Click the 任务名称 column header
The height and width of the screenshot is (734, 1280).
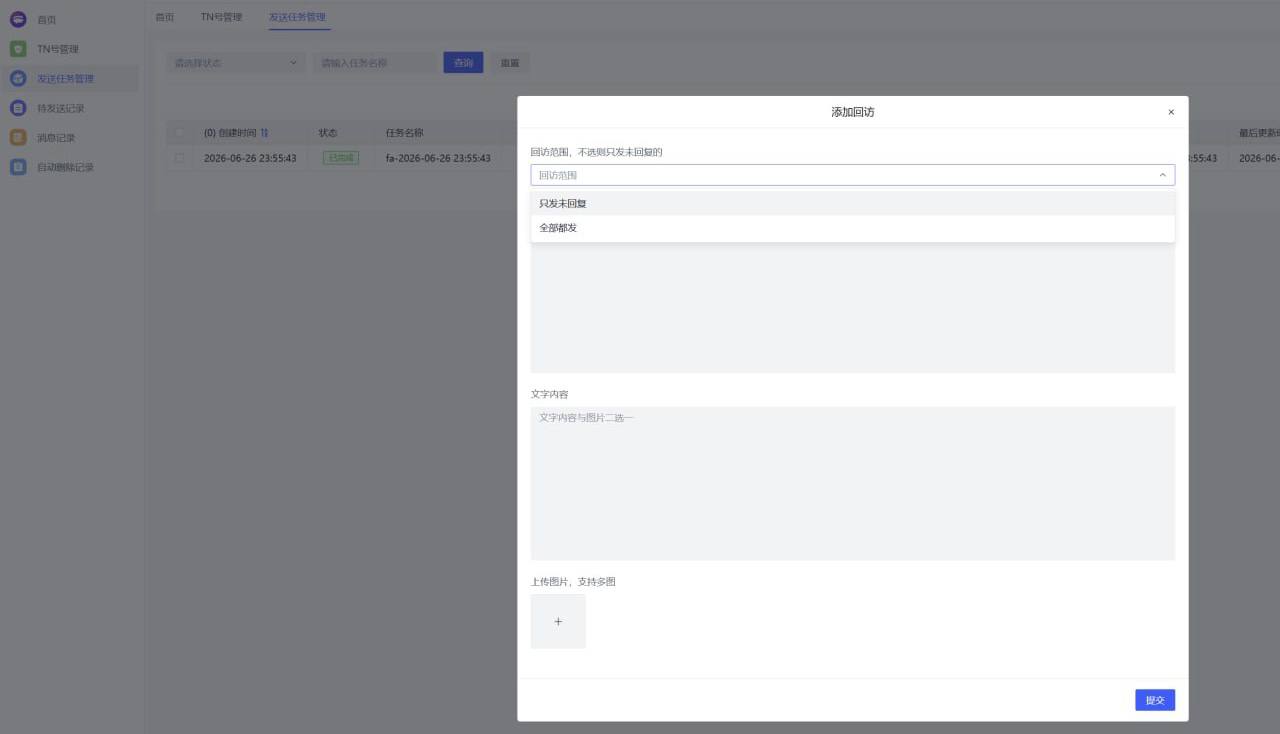pyautogui.click(x=405, y=133)
